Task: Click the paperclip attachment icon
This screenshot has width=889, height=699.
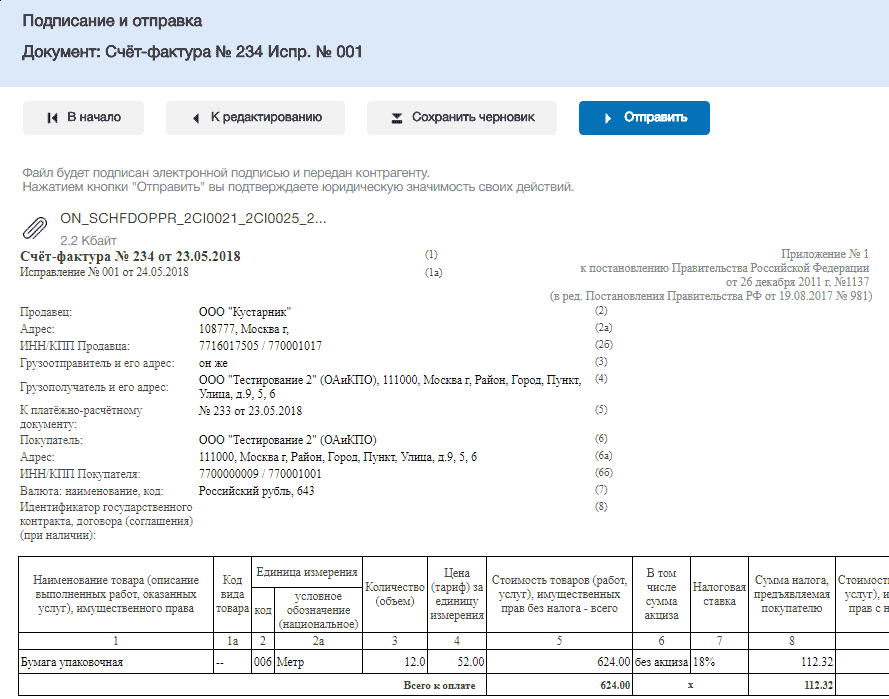Action: coord(35,228)
